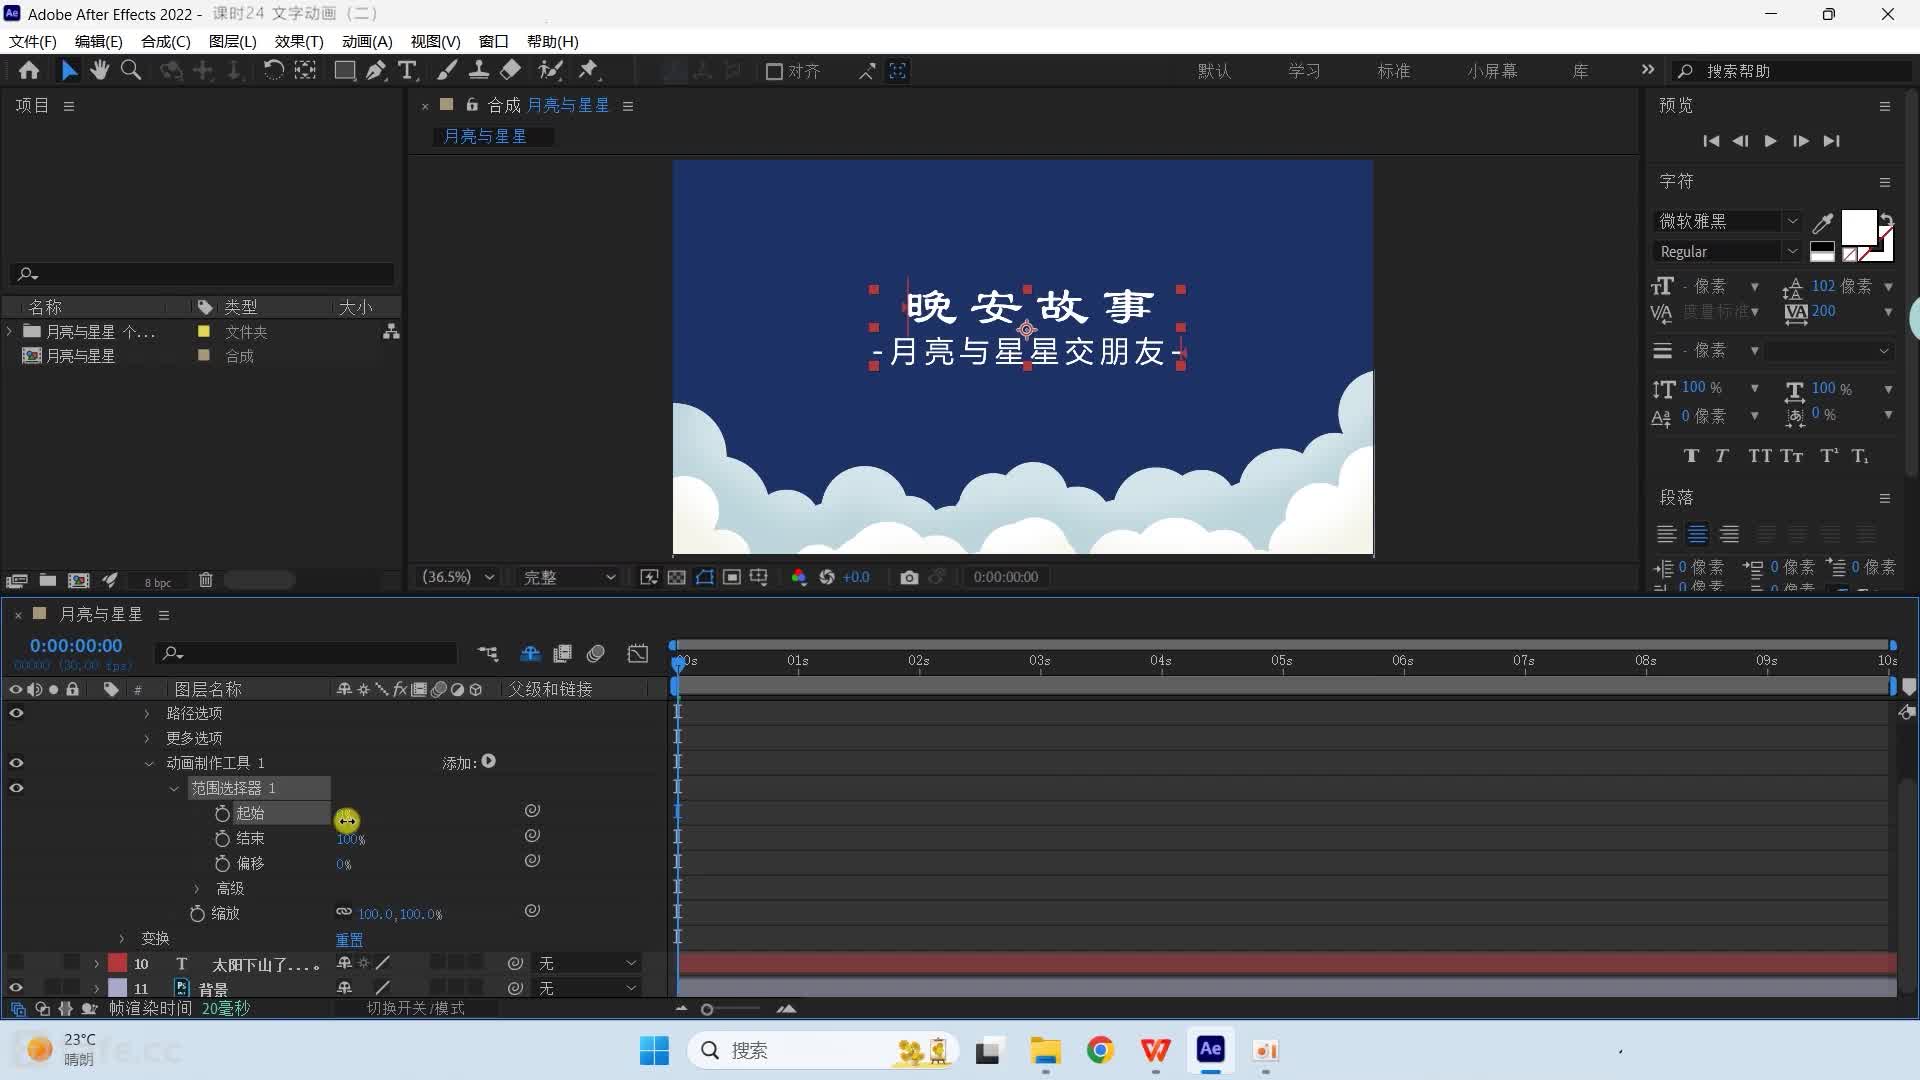Toggle faux bold in Character panel
The width and height of the screenshot is (1920, 1080).
tap(1691, 456)
